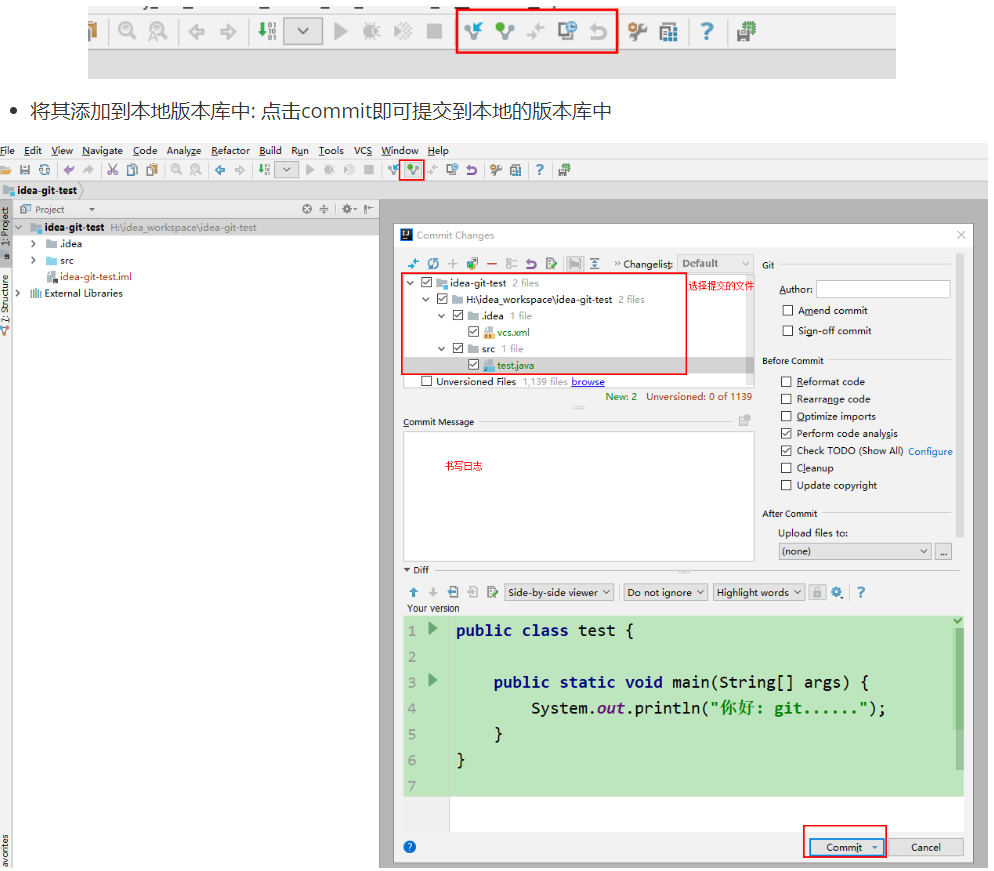The width and height of the screenshot is (994, 871).
Task: Open Settings via the wrench toolbar icon
Action: [496, 170]
